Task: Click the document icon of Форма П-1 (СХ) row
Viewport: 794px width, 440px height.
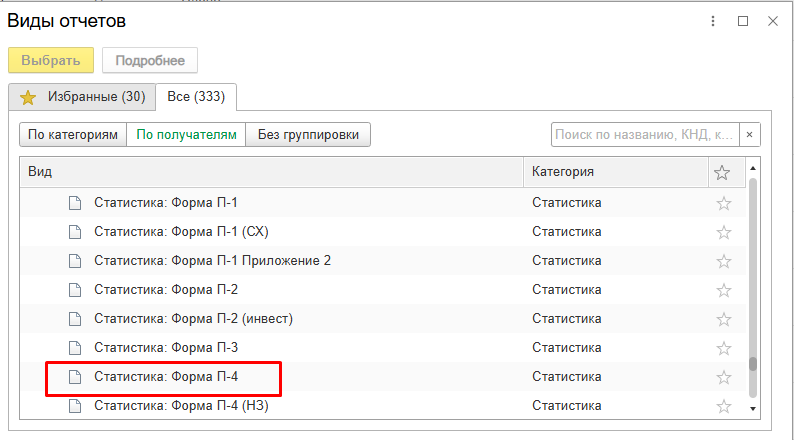Action: [75, 232]
